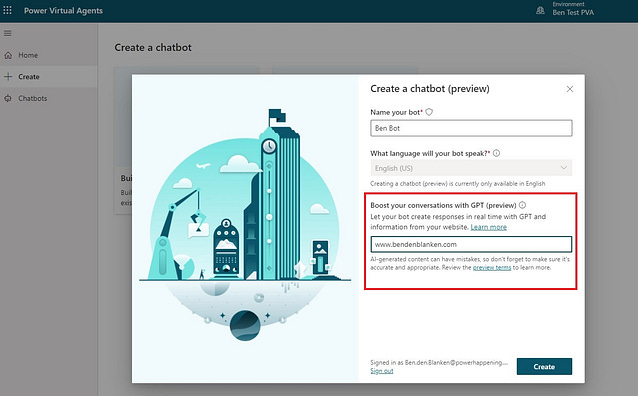
Task: Click the Sign out link
Action: click(382, 371)
